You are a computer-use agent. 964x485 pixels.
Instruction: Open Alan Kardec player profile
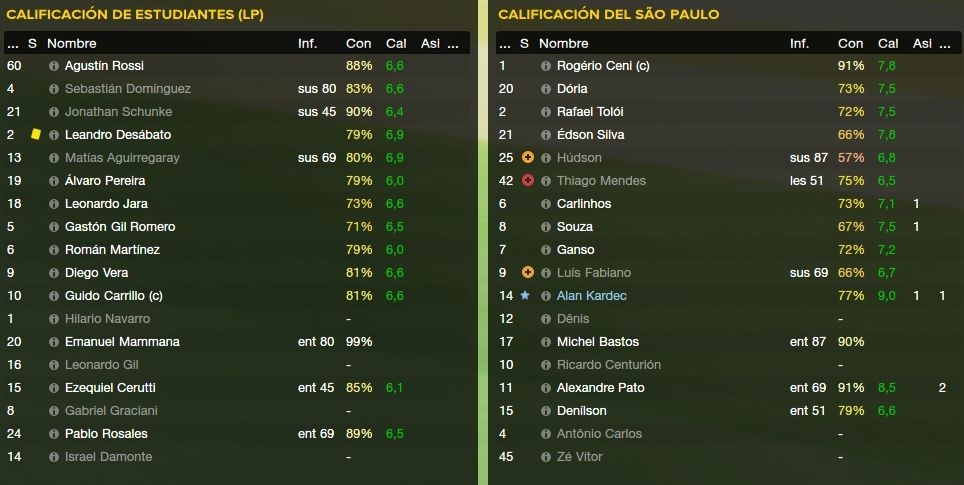coord(591,296)
